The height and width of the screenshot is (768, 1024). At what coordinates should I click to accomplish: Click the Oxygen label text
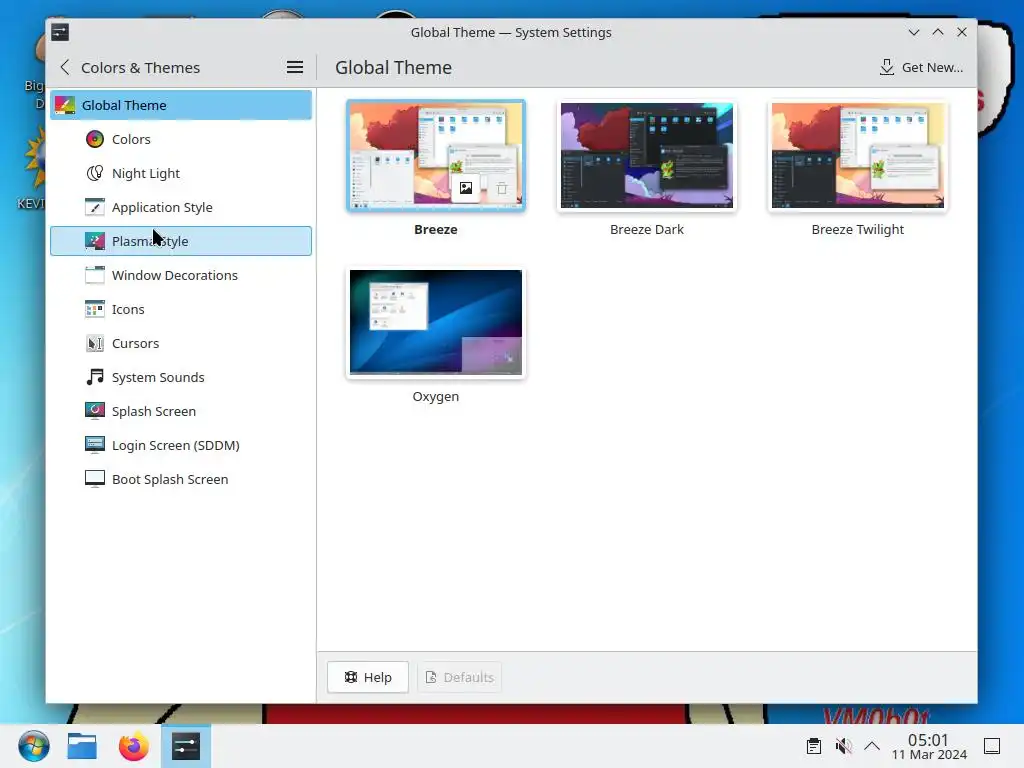click(x=436, y=396)
